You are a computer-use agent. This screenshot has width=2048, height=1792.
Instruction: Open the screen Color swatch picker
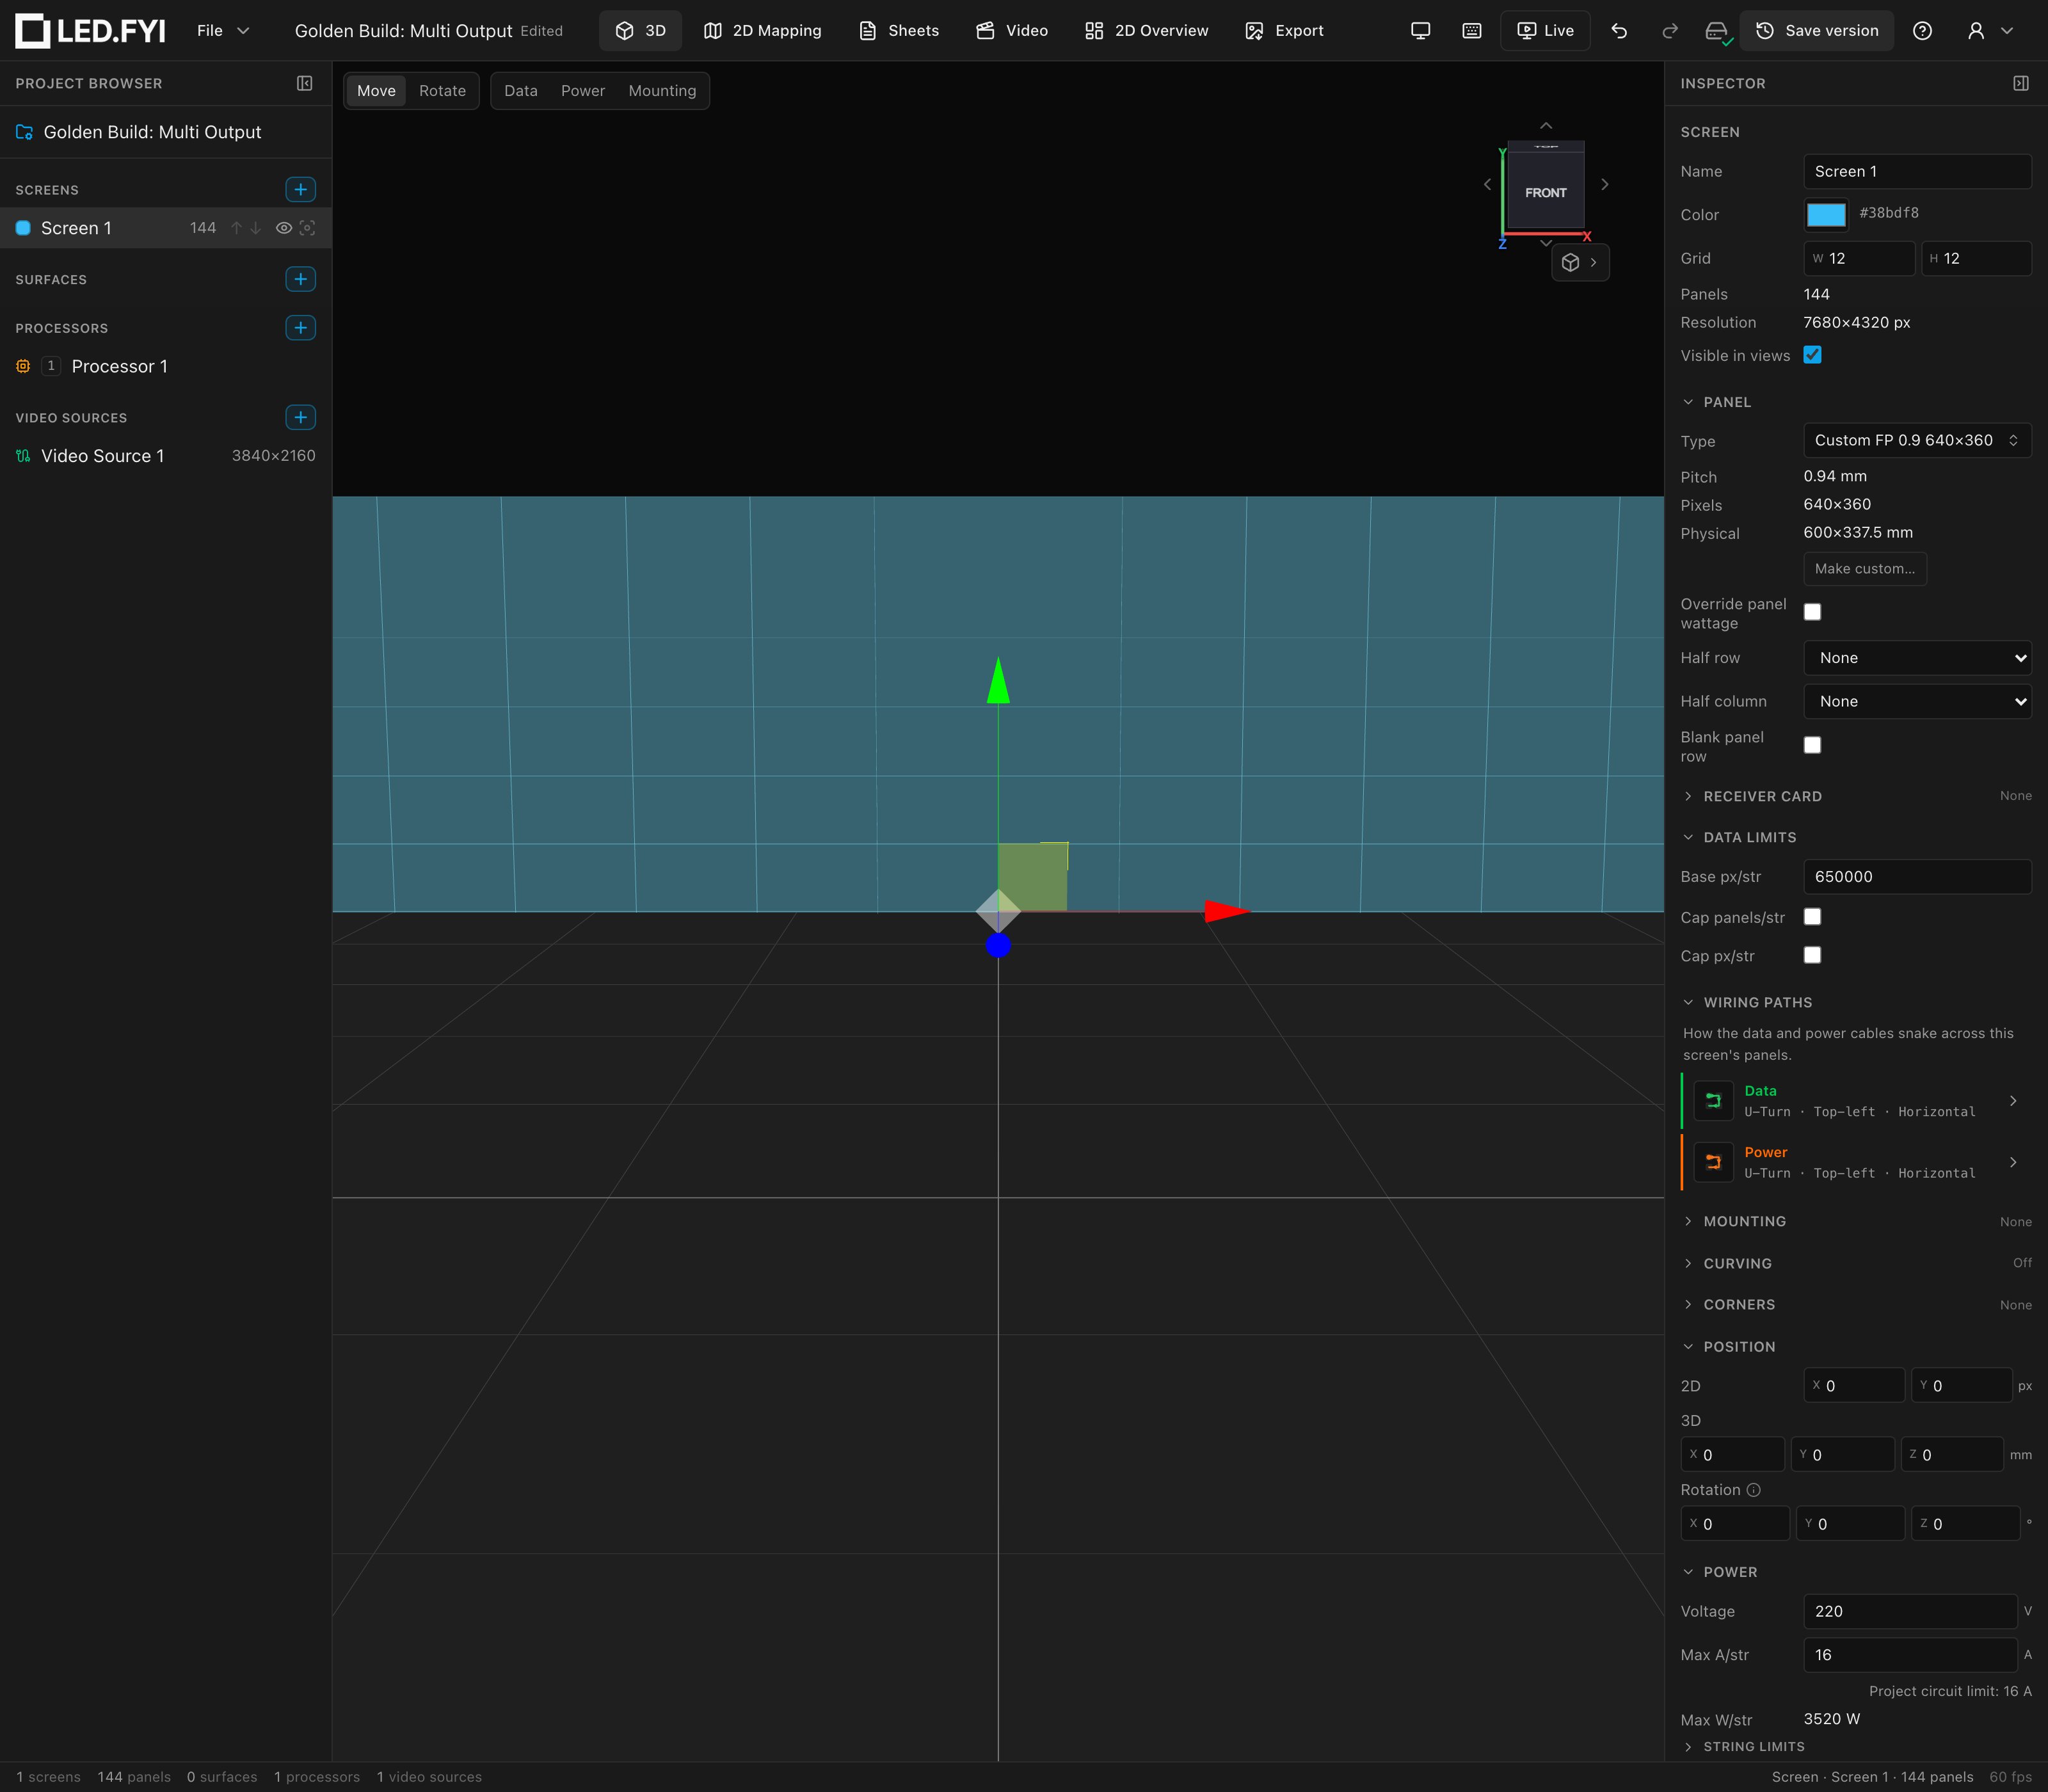[1826, 215]
